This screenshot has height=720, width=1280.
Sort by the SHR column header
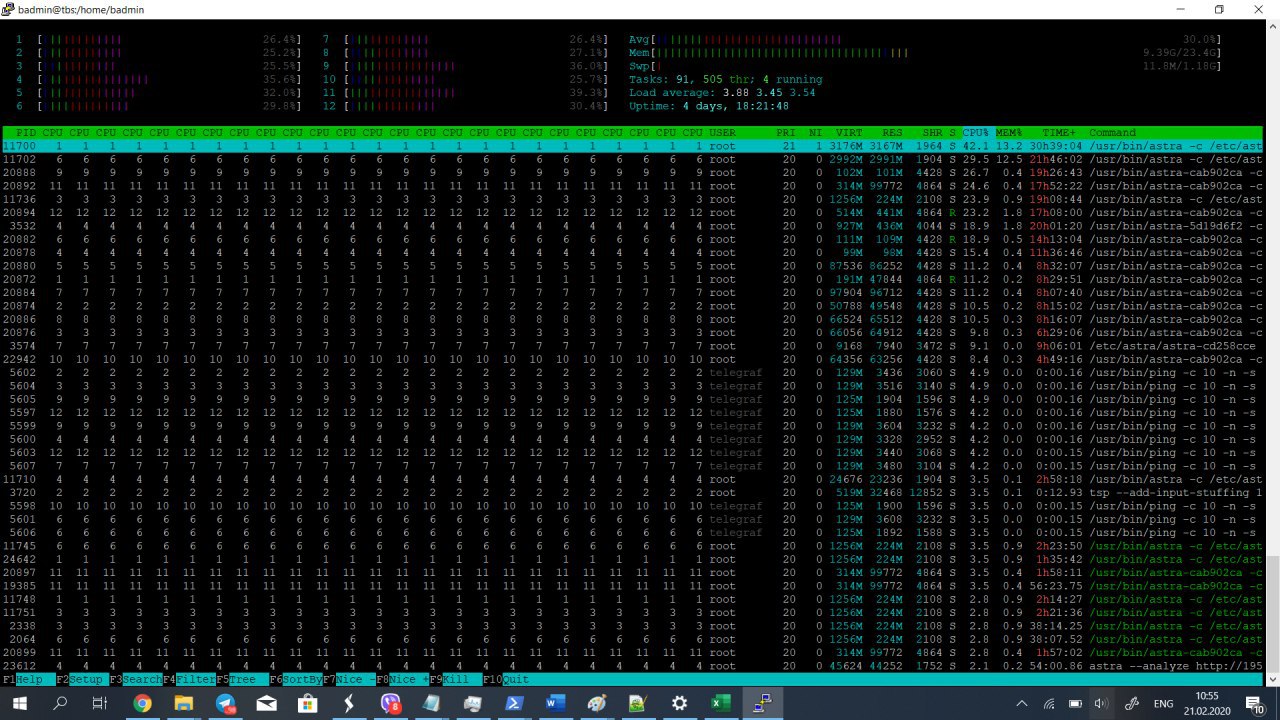click(x=933, y=132)
